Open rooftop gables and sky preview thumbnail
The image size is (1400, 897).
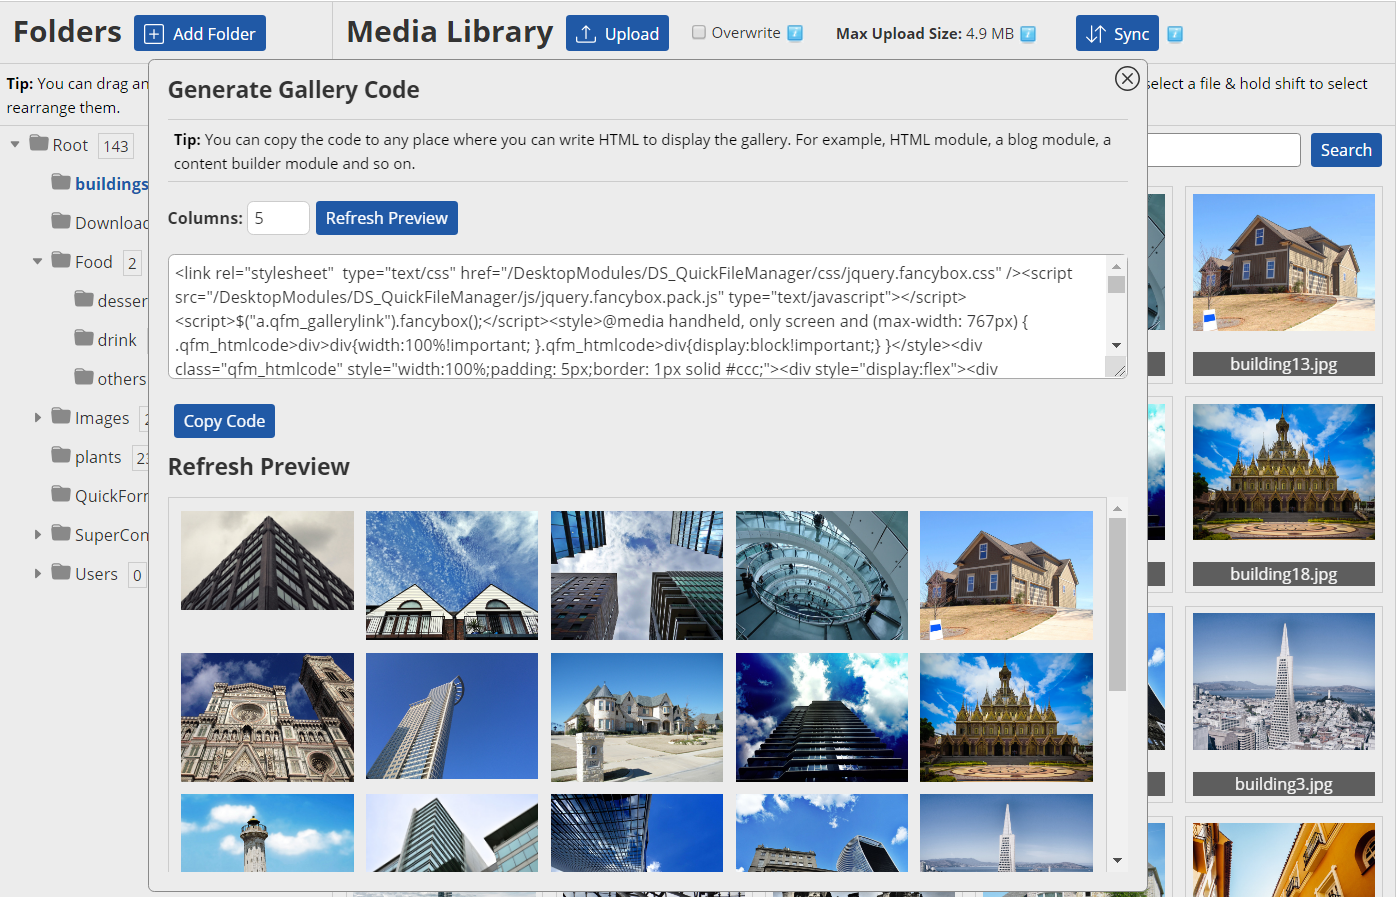coord(452,575)
